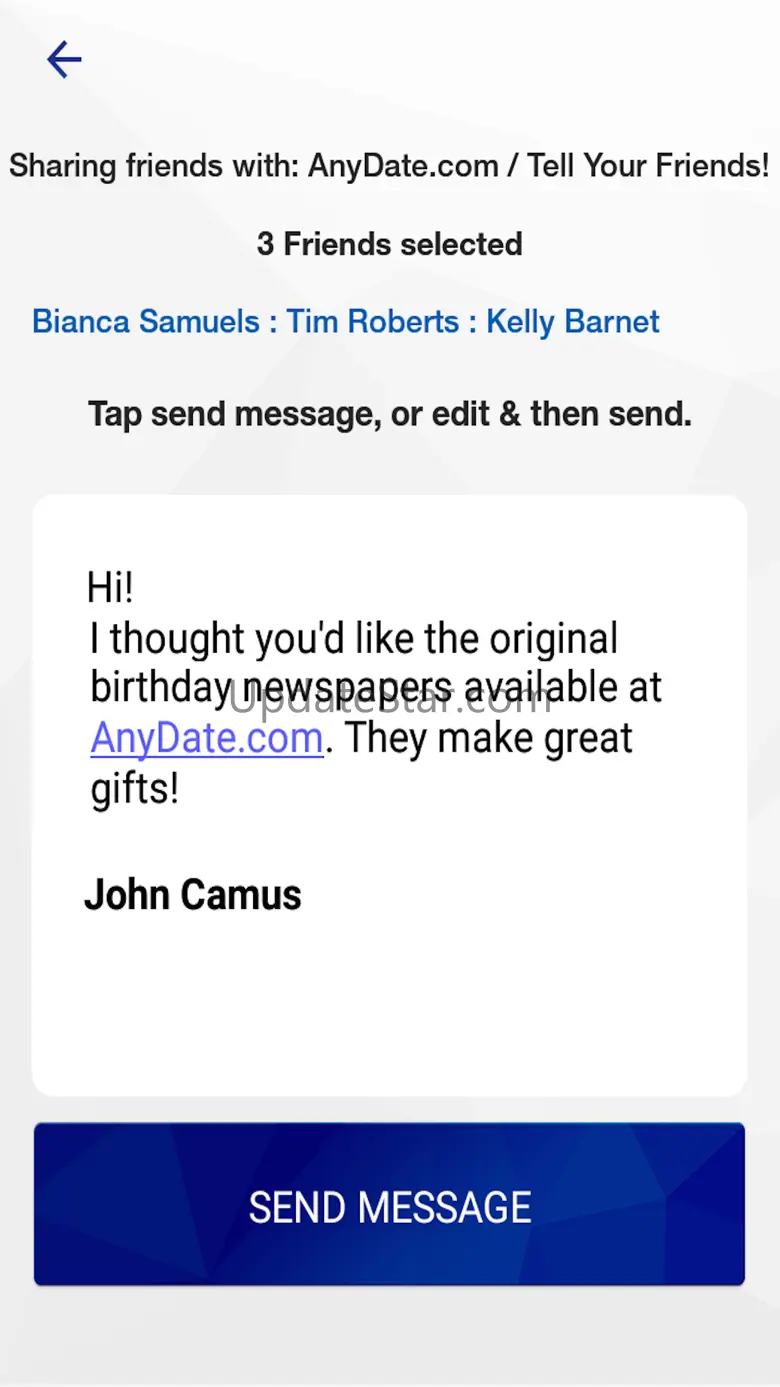
Task: Select Bianca Samuels in the friends list
Action: [x=146, y=322]
